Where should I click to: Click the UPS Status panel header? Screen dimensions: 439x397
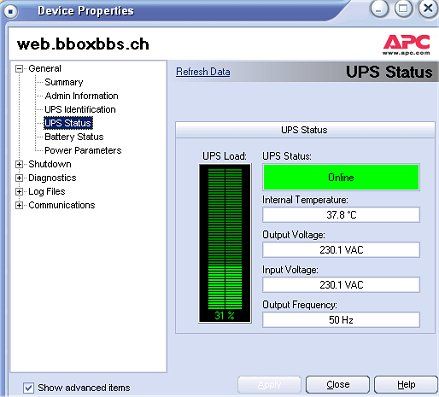tap(305, 130)
